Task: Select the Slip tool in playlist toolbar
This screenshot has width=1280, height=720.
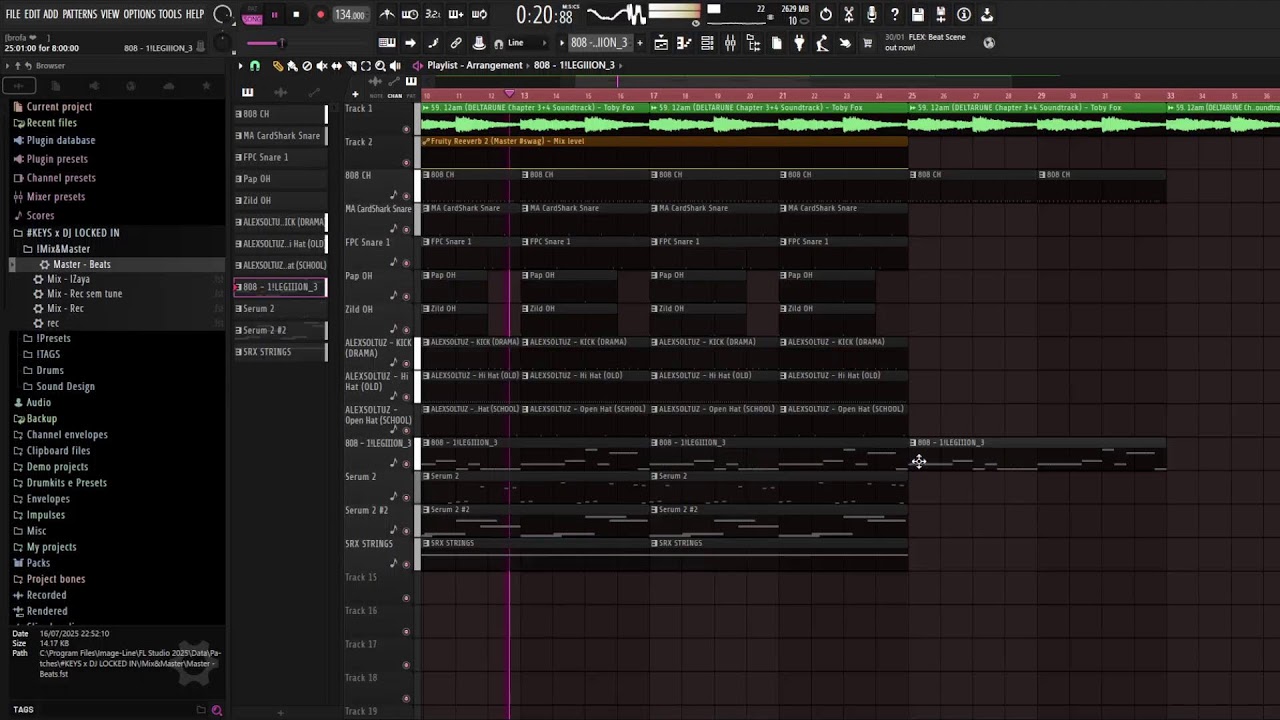Action: 336,66
